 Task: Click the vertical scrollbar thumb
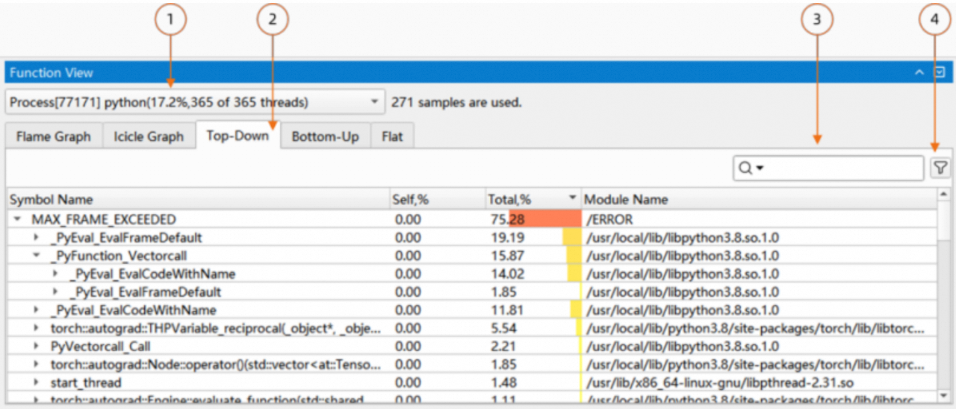click(944, 222)
